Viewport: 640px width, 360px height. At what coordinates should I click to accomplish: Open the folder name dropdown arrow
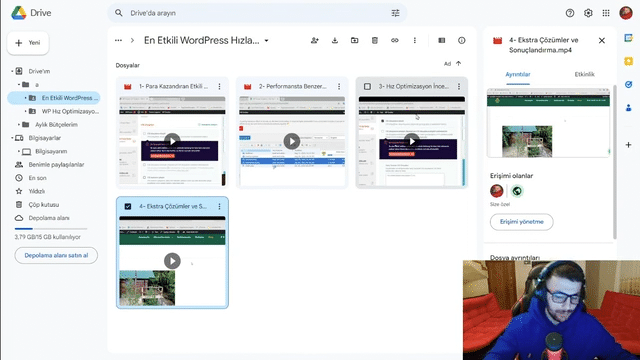tap(267, 41)
